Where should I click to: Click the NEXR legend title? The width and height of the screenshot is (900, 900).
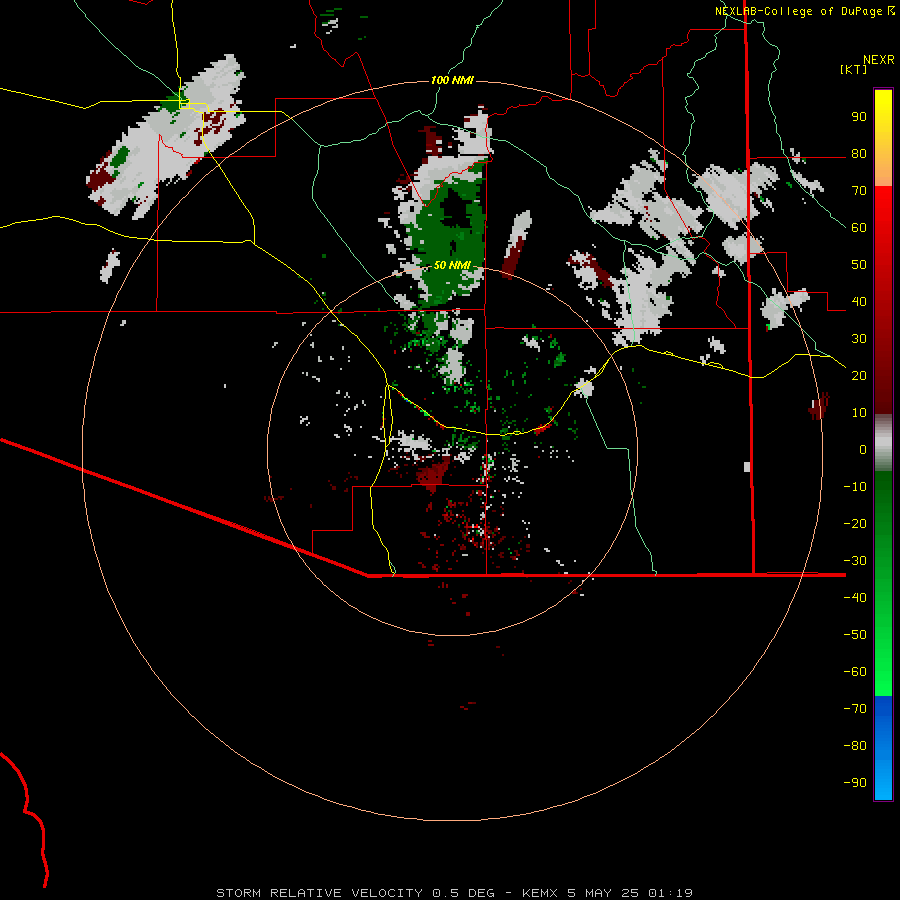click(879, 60)
